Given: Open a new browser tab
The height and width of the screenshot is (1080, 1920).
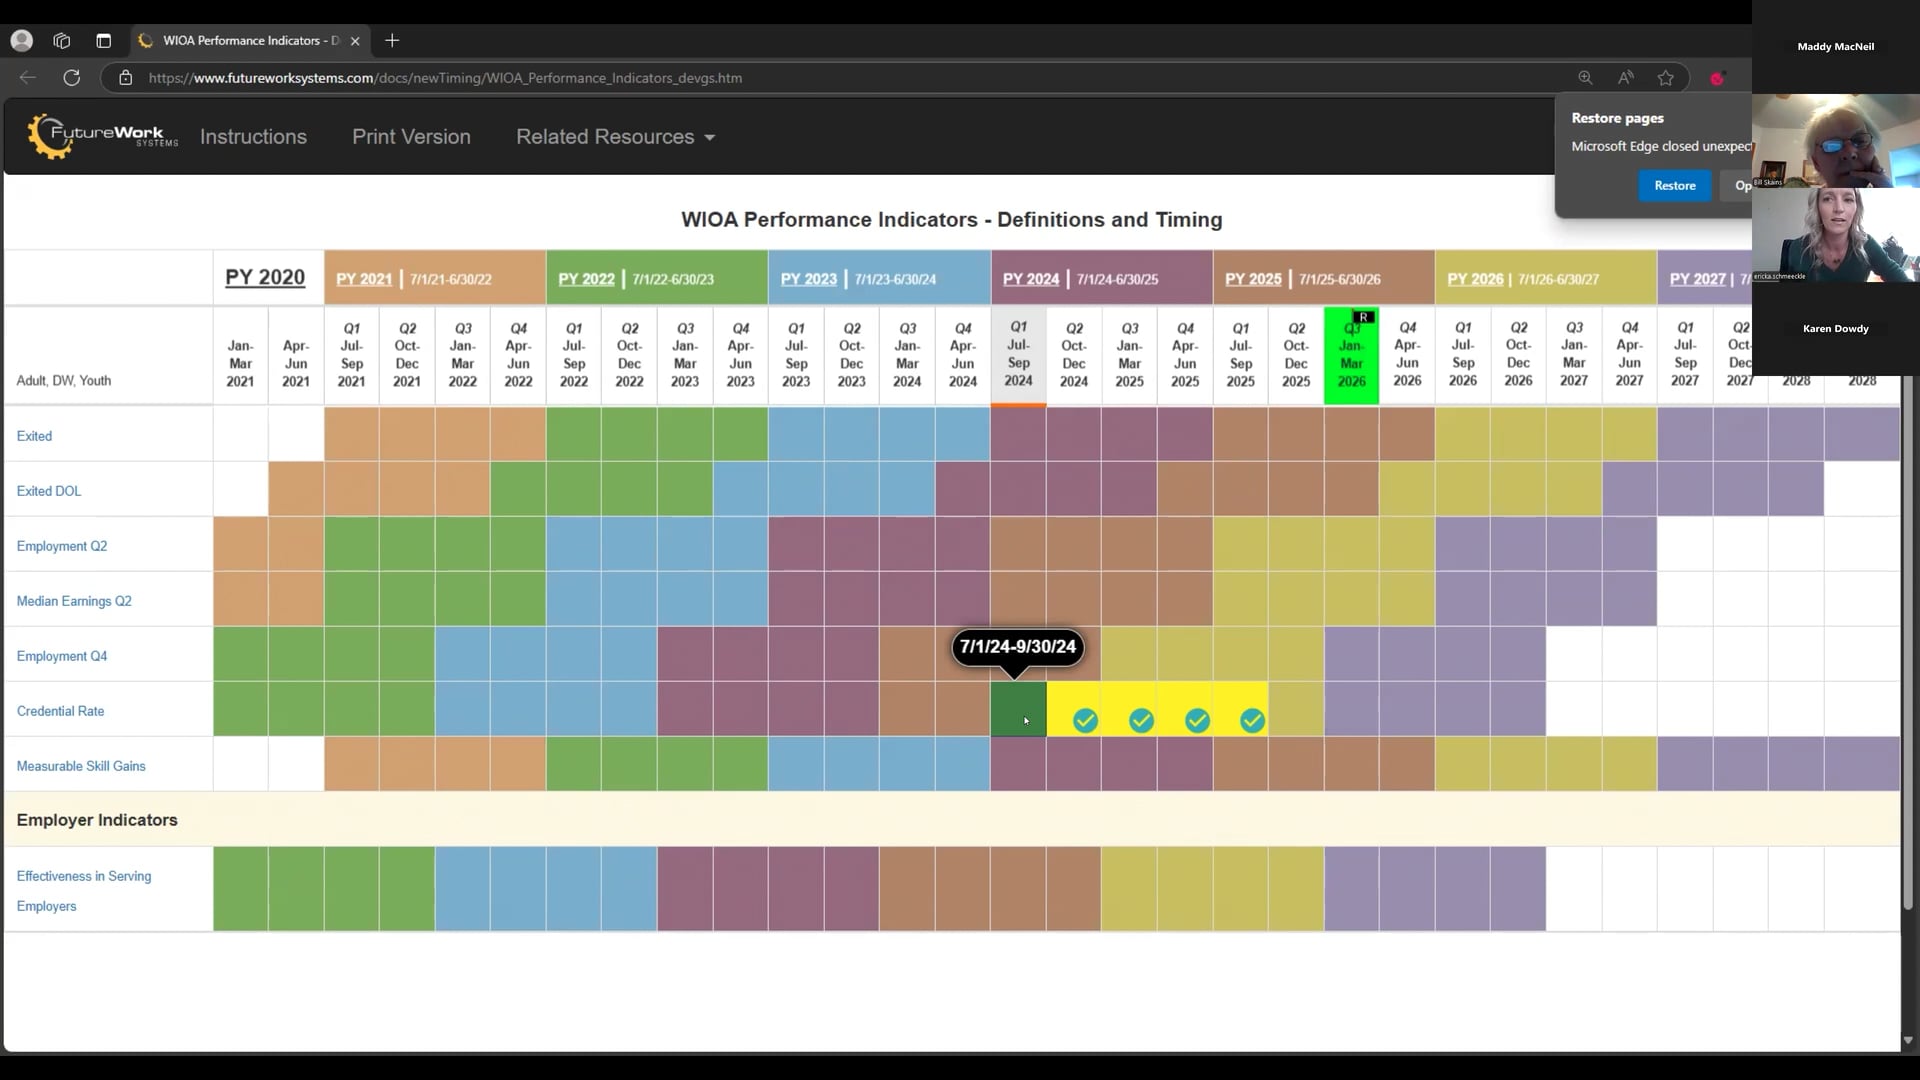Looking at the screenshot, I should (392, 41).
